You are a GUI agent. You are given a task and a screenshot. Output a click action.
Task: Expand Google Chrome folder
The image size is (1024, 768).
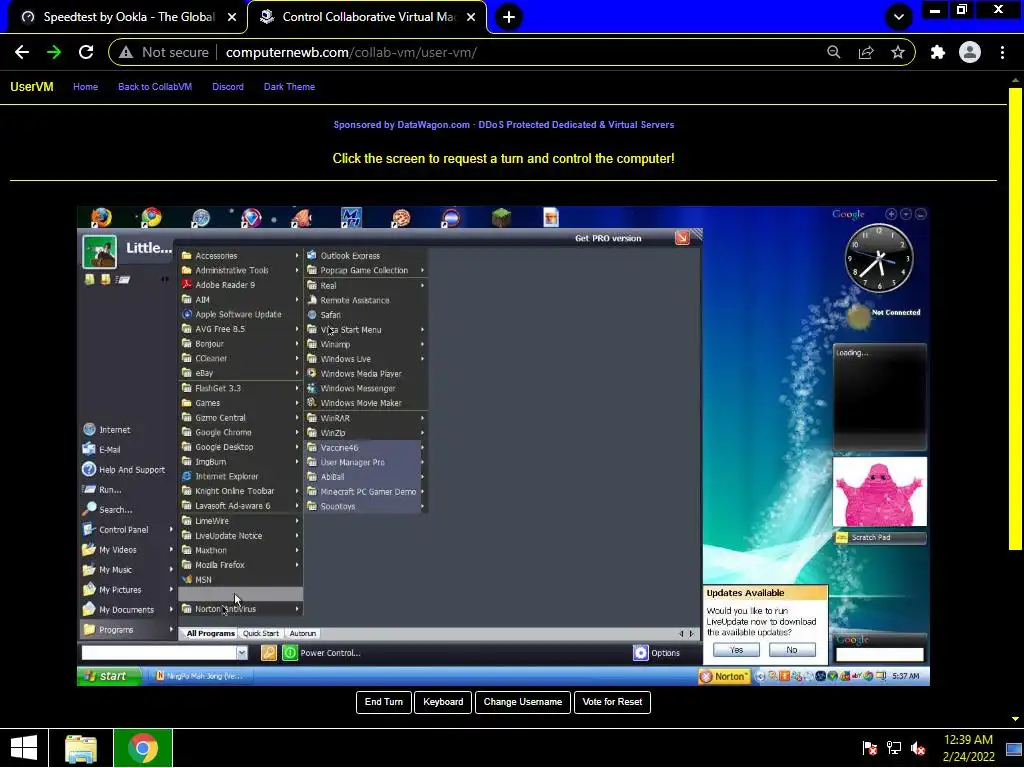(240, 432)
